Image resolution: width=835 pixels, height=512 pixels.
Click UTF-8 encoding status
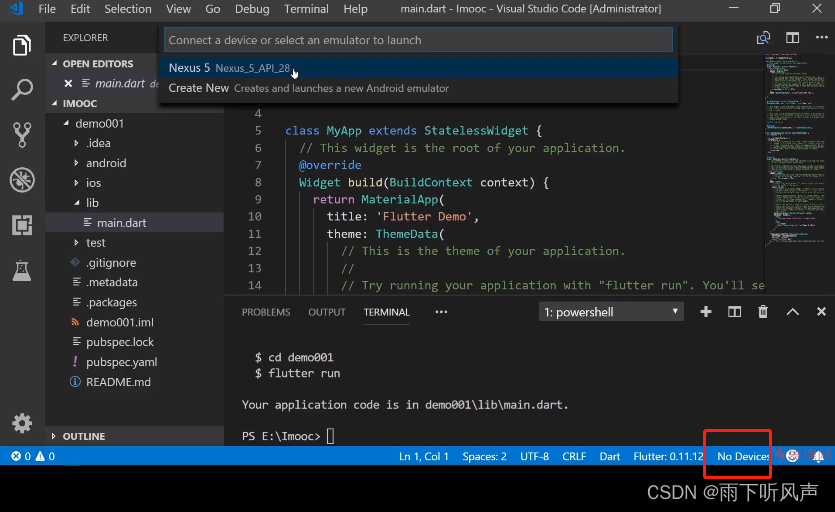click(x=534, y=456)
